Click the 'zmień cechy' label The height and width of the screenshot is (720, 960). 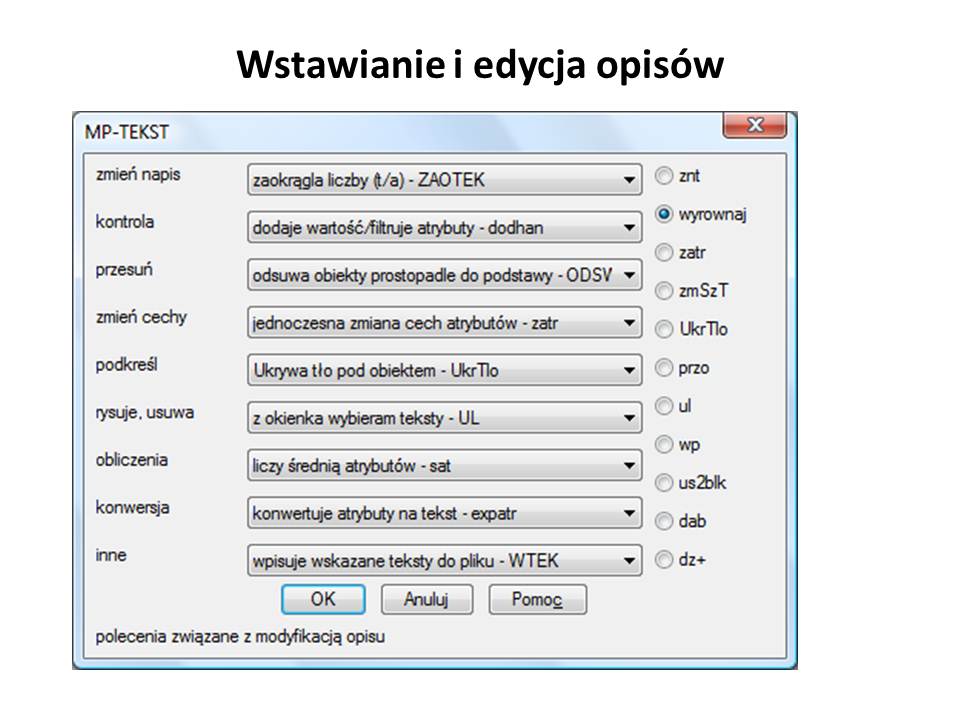[141, 317]
